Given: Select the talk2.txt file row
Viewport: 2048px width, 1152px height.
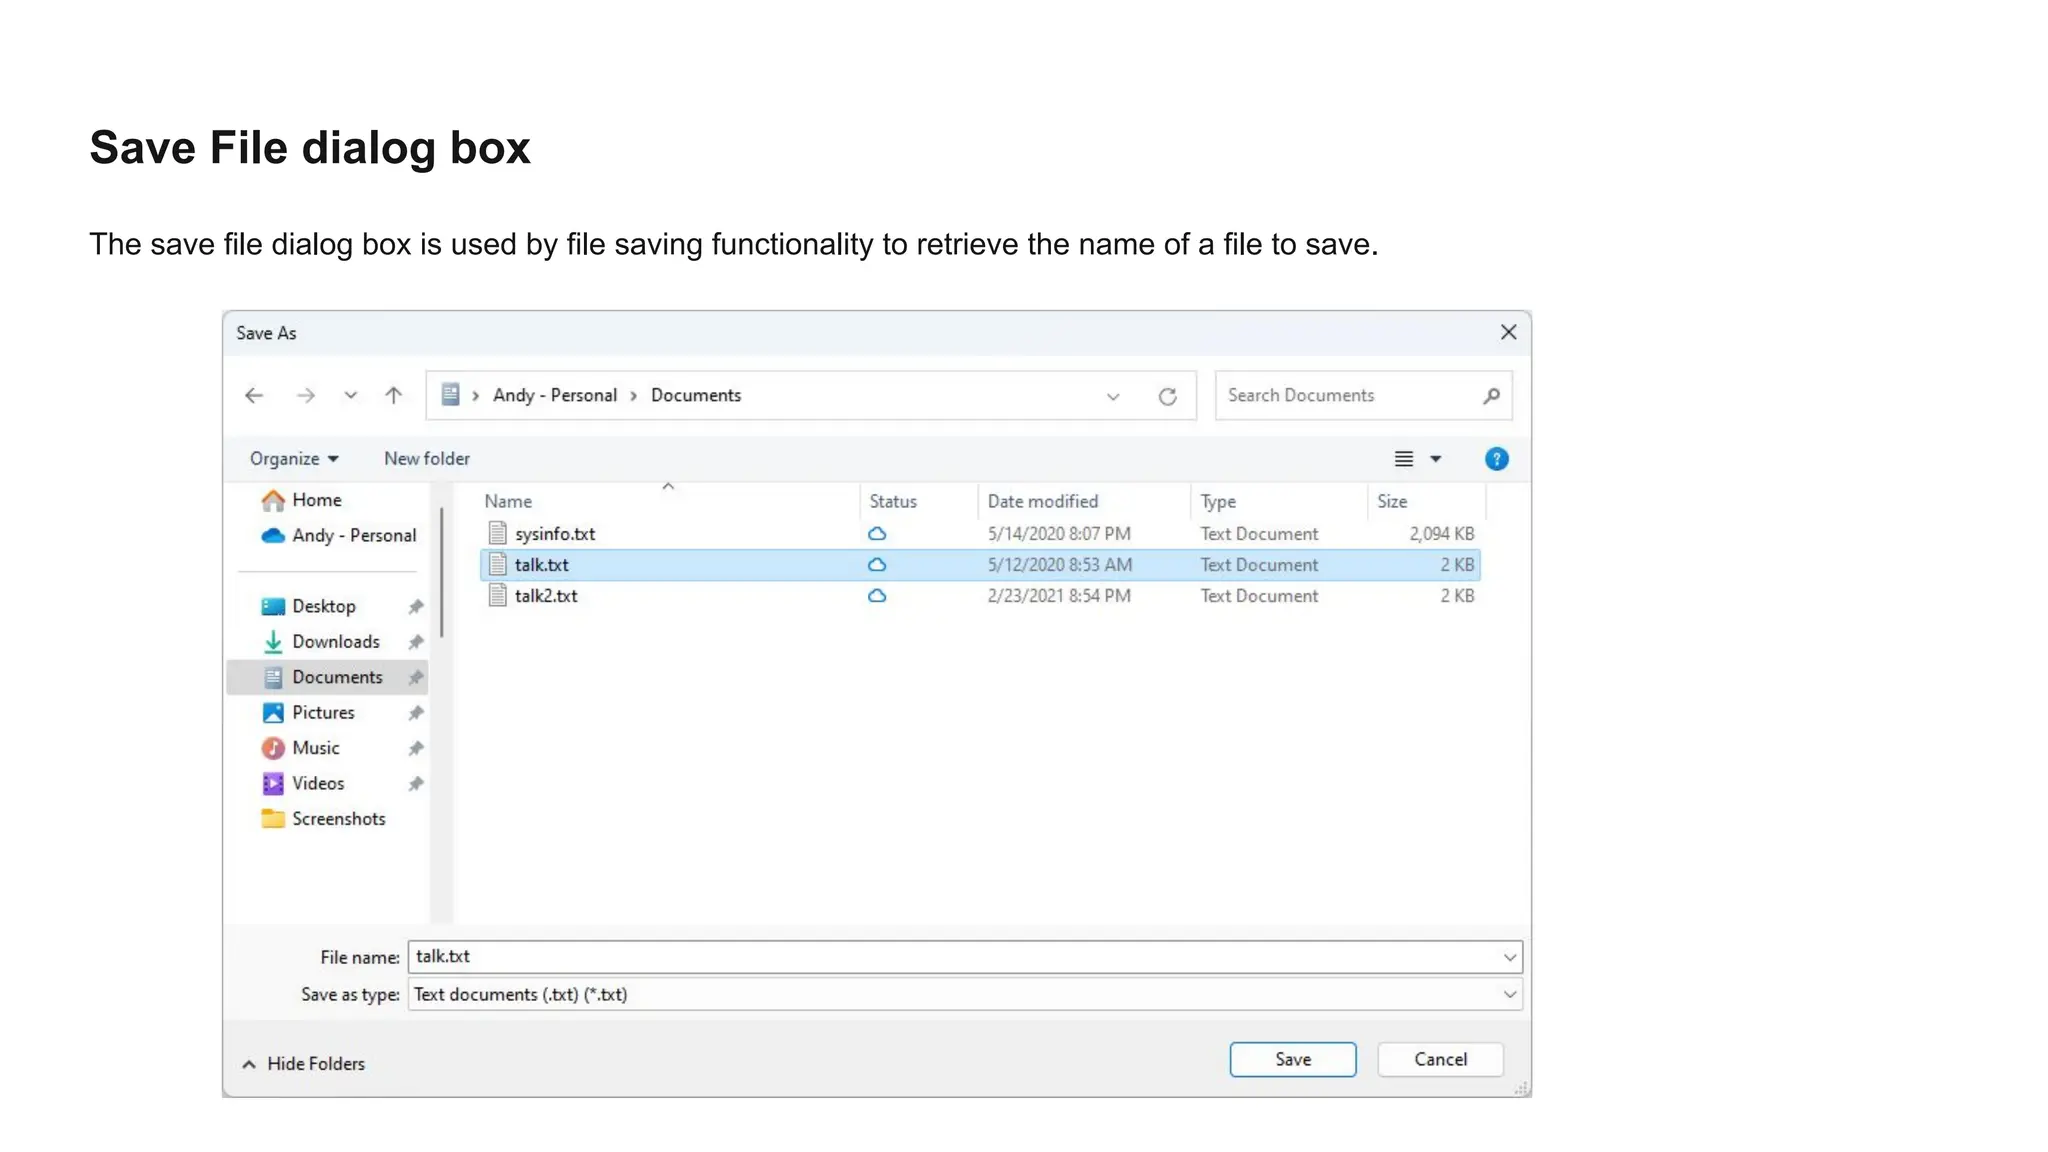Looking at the screenshot, I should click(546, 596).
